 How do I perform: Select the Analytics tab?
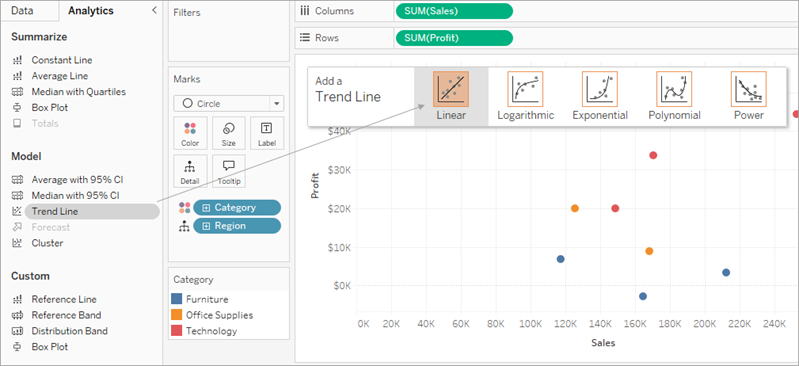91,11
